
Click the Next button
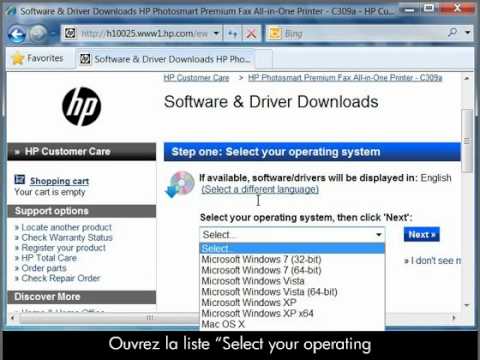pos(422,235)
